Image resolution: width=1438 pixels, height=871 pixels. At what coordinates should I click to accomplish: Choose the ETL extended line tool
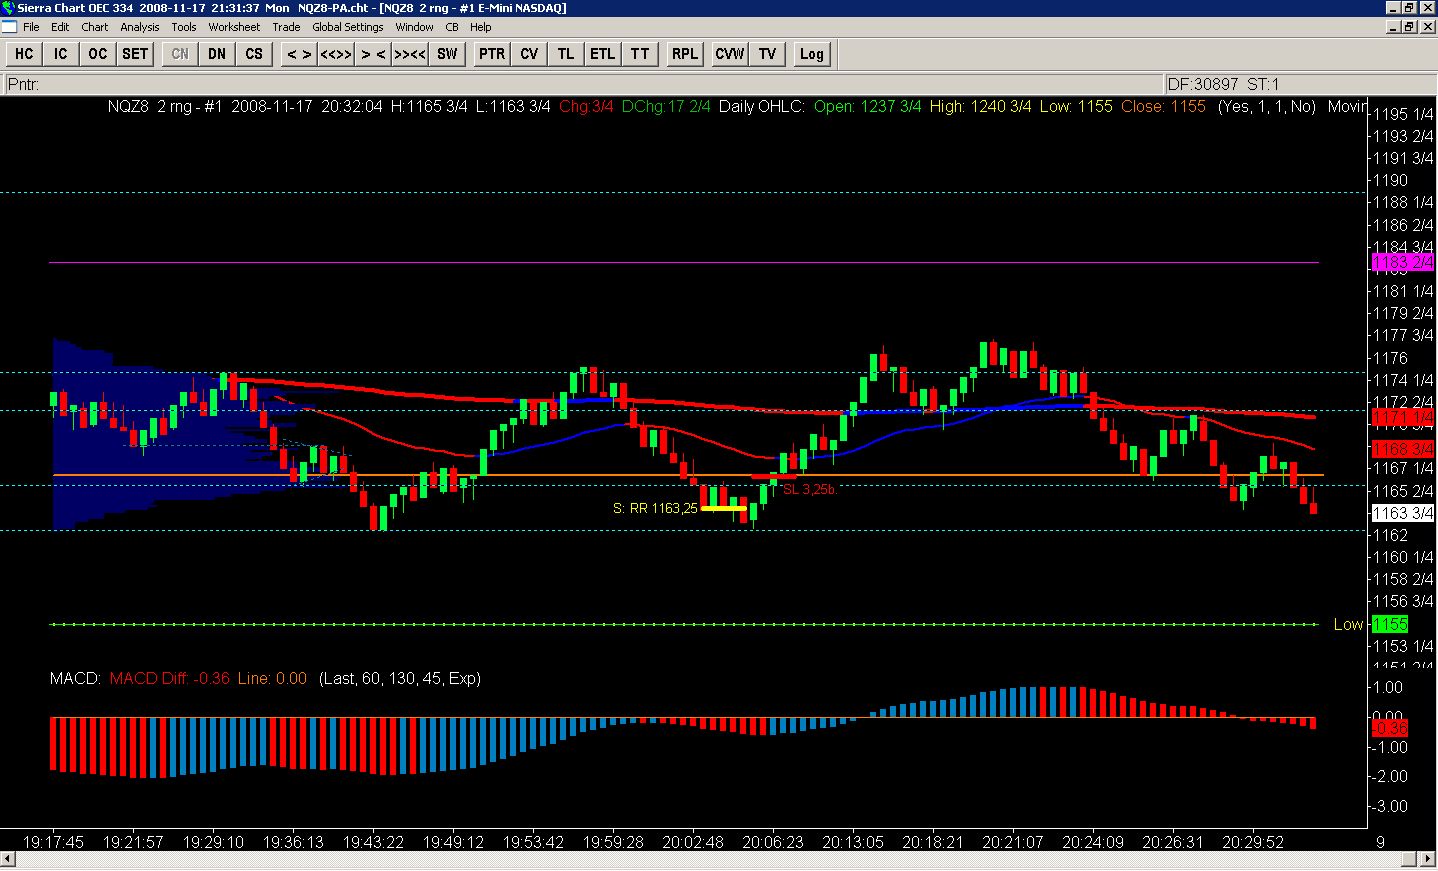(602, 54)
